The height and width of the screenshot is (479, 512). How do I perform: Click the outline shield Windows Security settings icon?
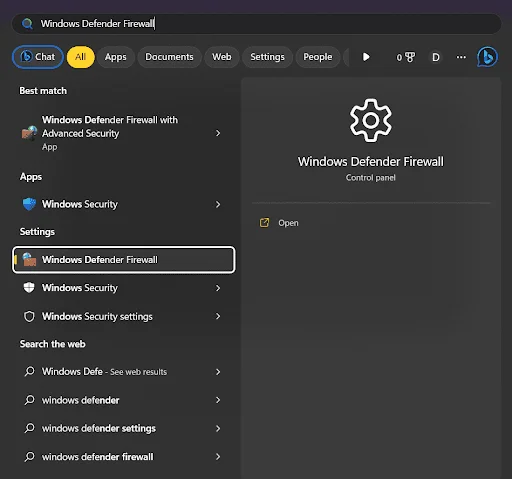[29, 316]
